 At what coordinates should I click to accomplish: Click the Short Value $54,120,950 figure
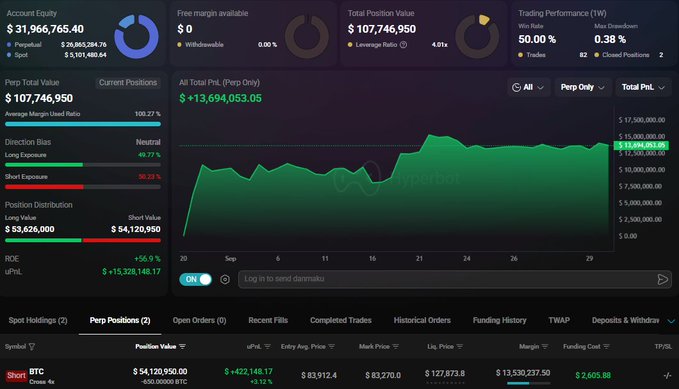coord(136,229)
